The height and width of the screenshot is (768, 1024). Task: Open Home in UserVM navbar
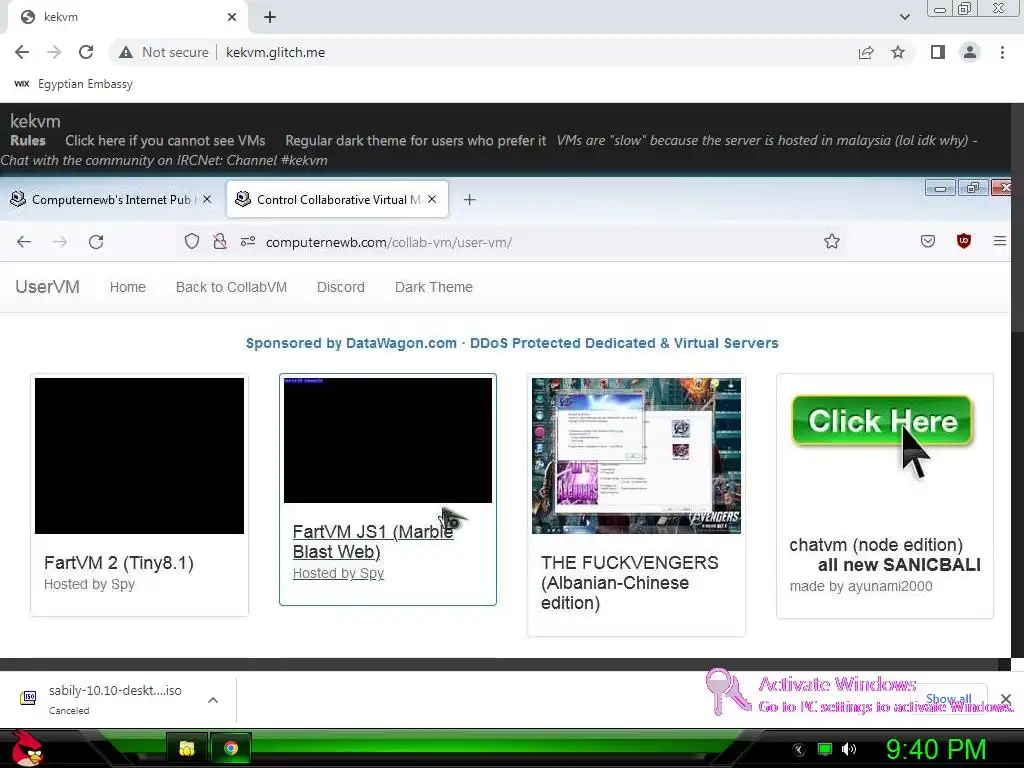pos(127,287)
